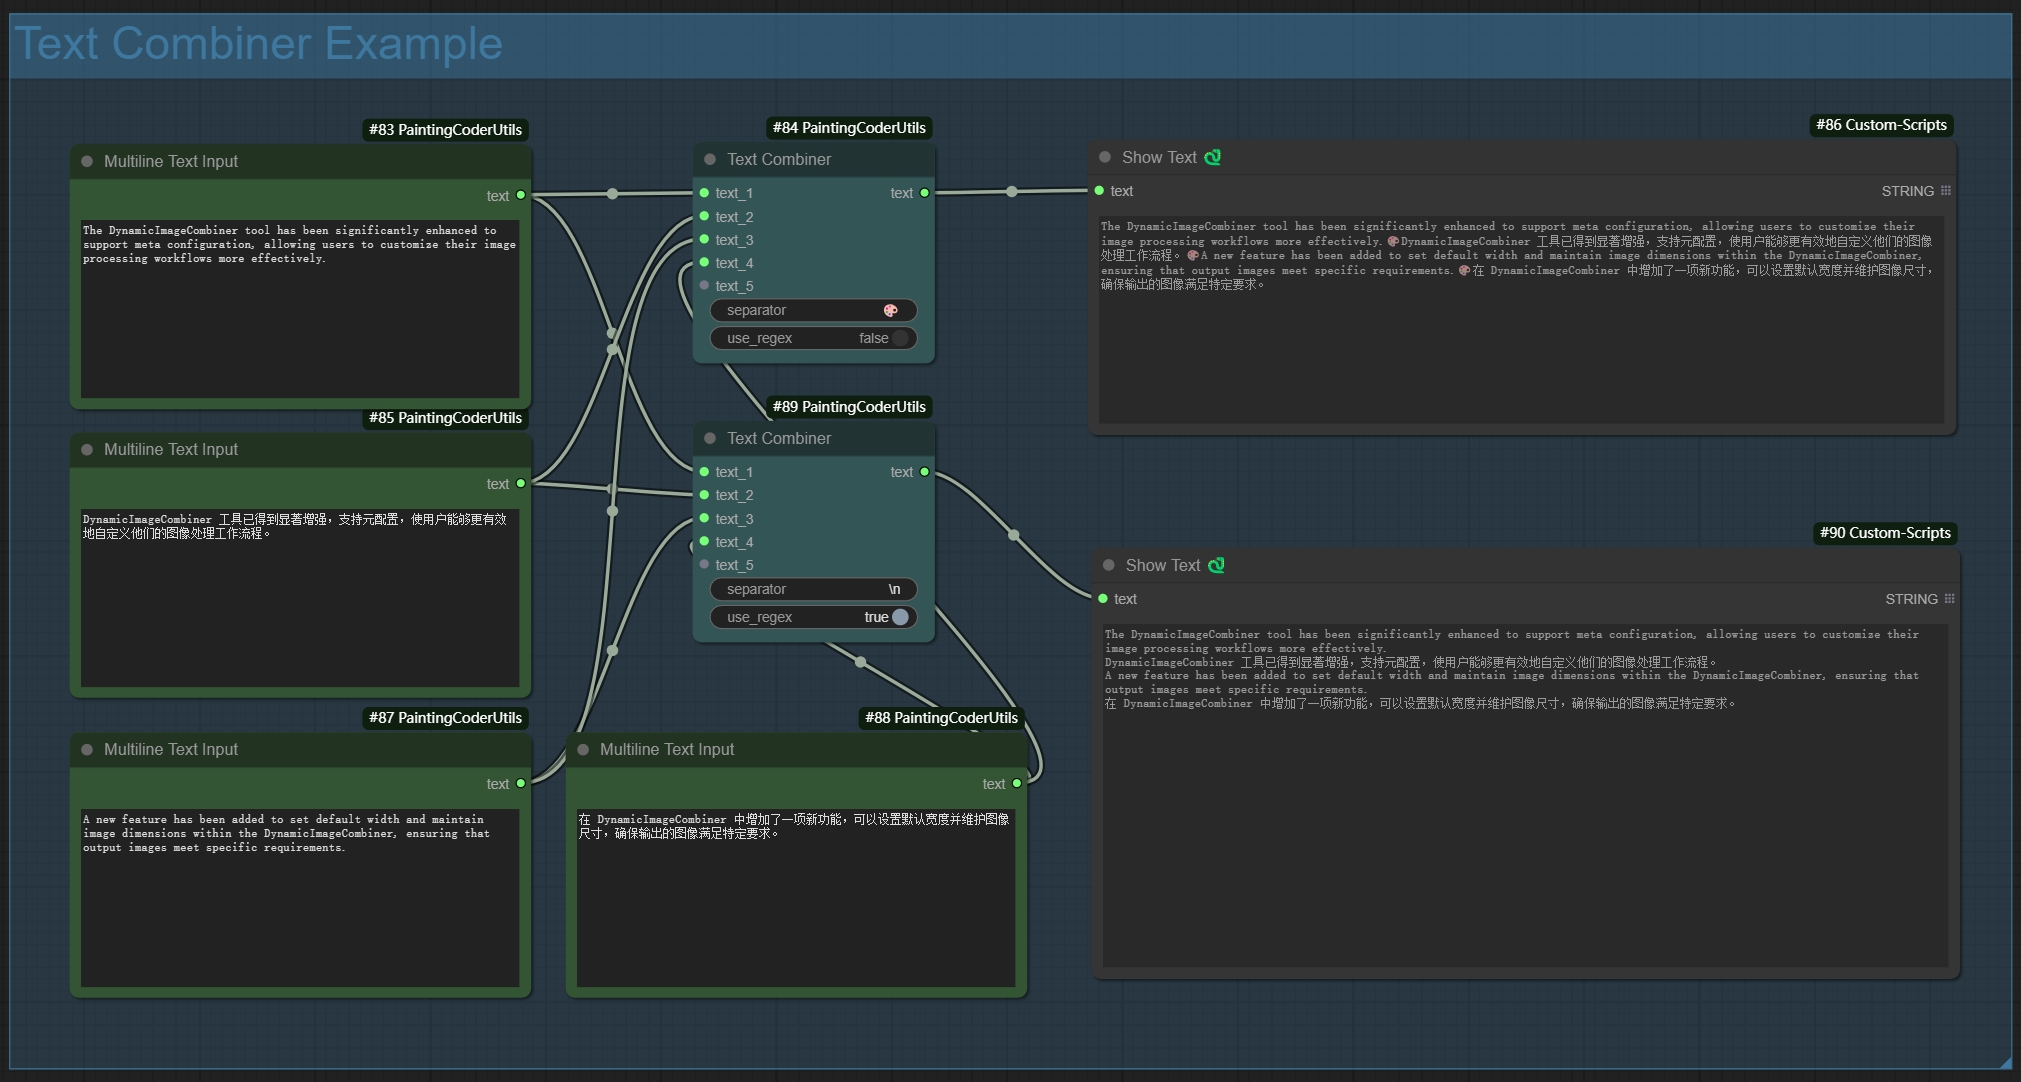2021x1082 pixels.
Task: Collapse the #83 Multiline Text Input node
Action: tap(87, 161)
